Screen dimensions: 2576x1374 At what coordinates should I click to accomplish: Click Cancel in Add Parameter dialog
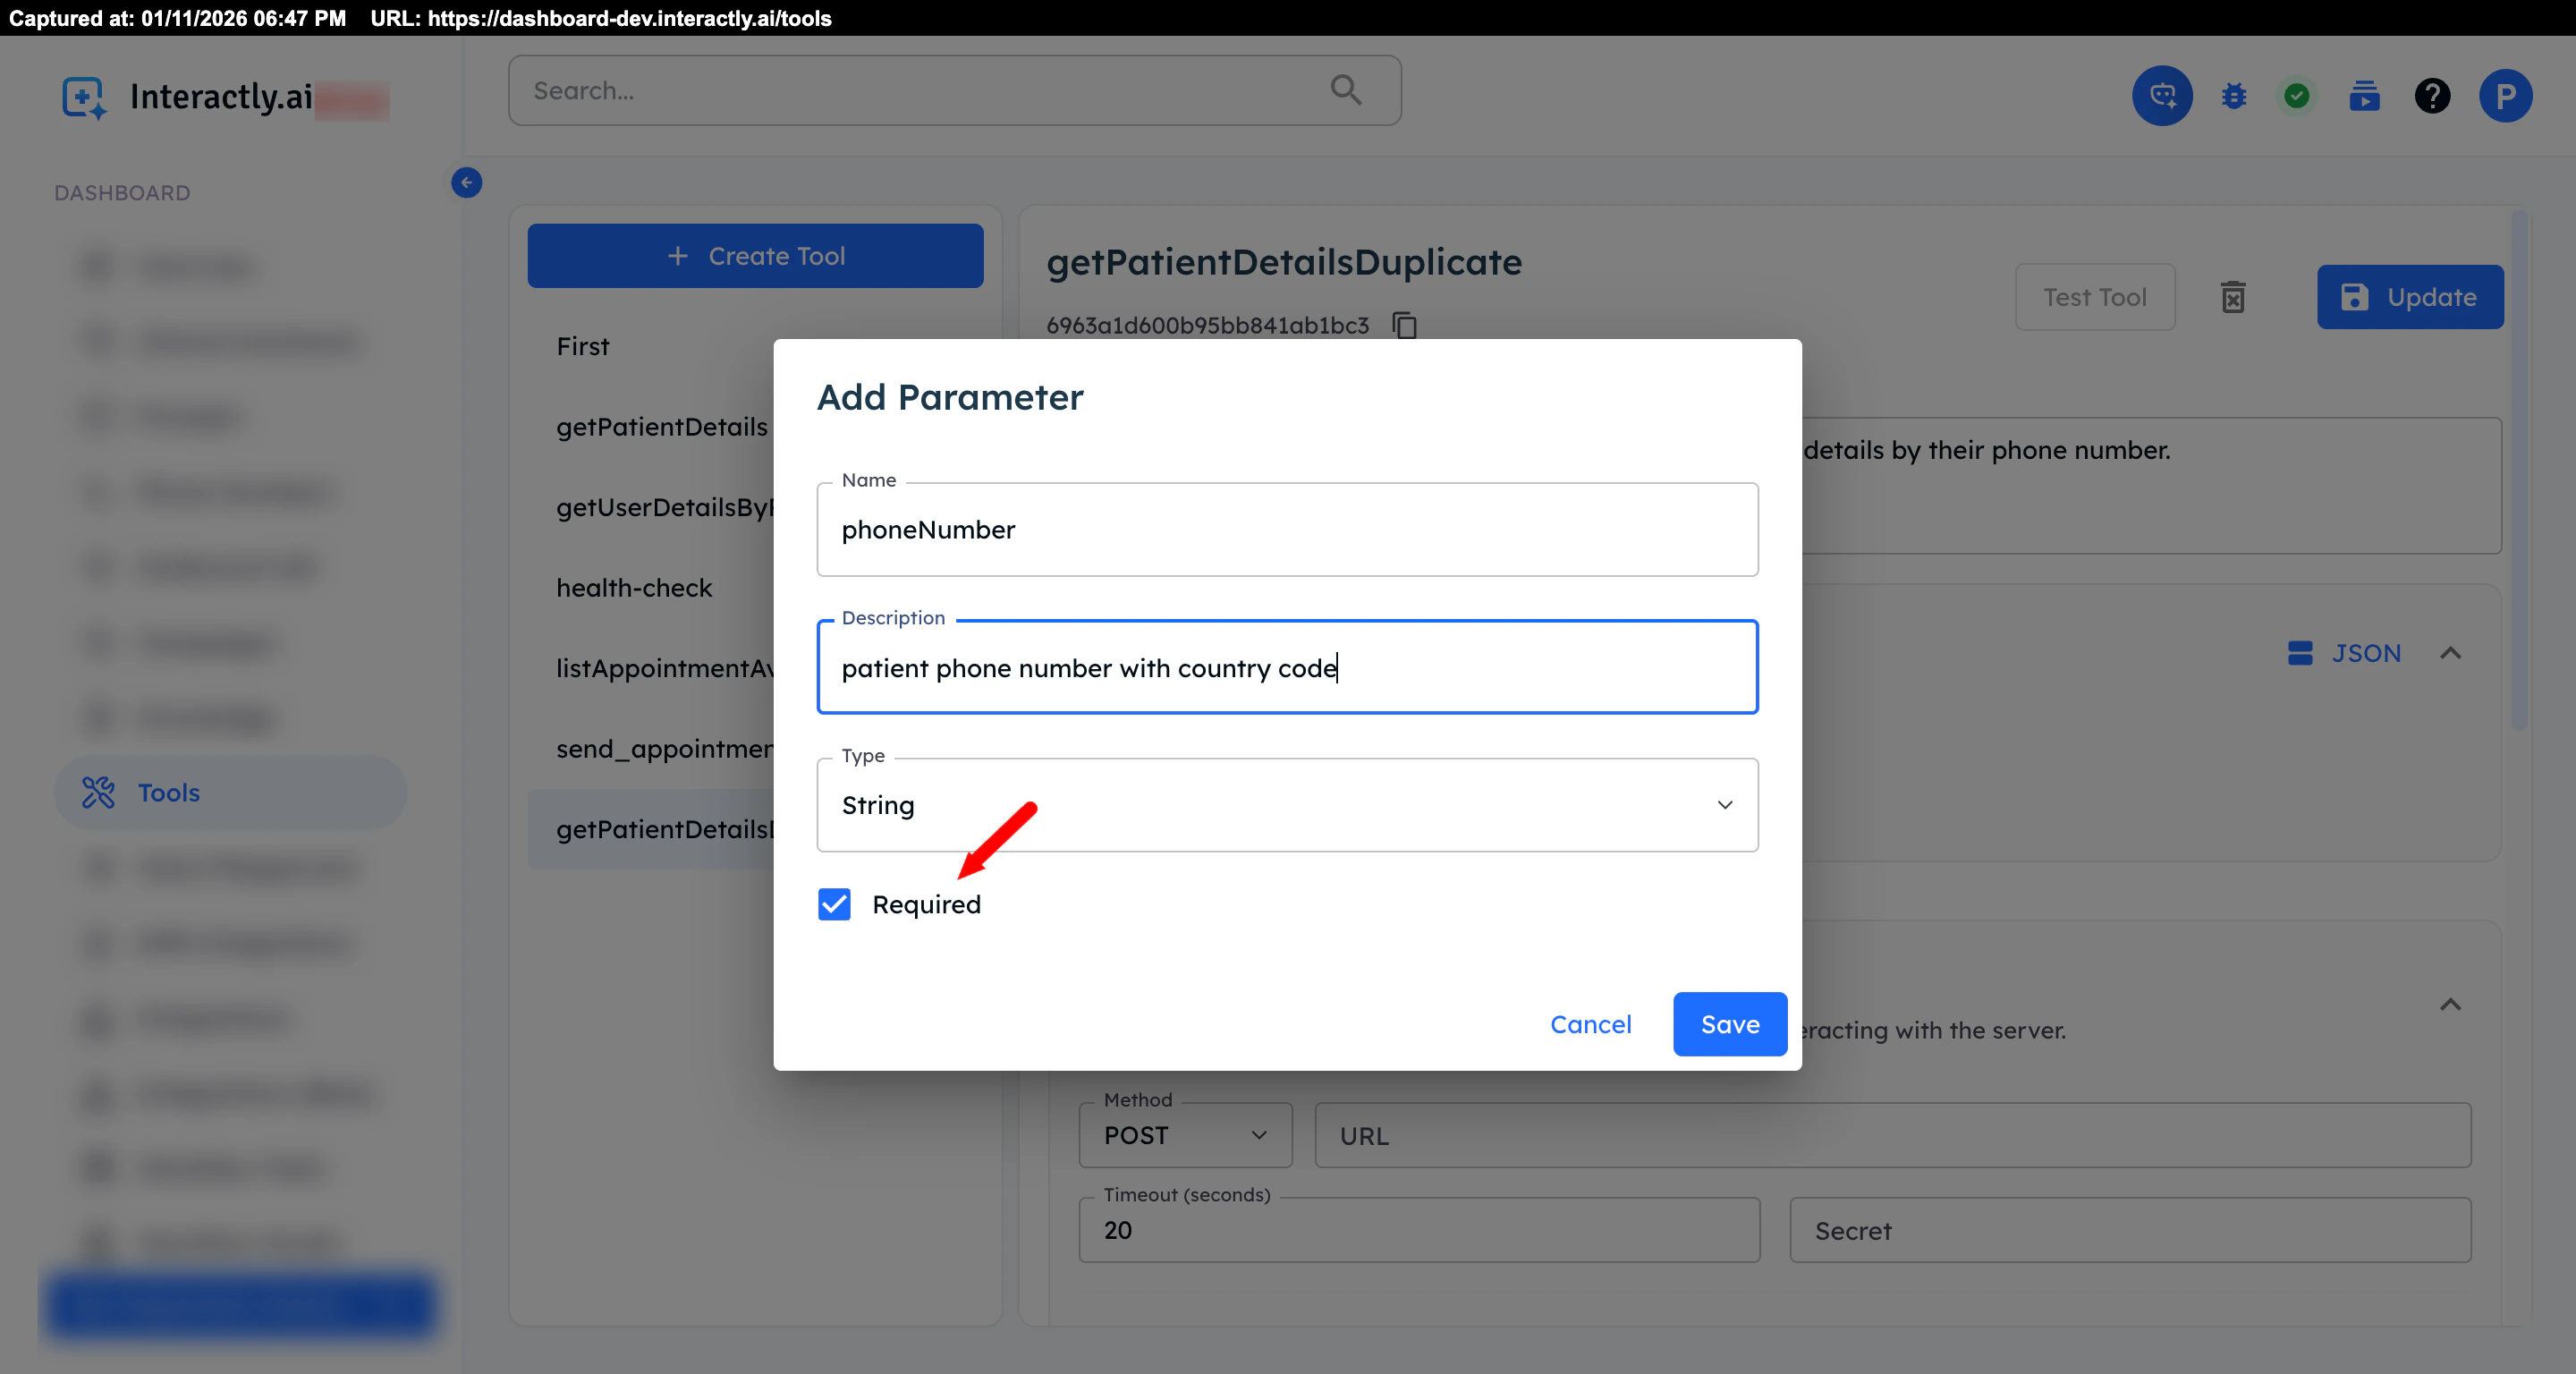(1590, 1024)
